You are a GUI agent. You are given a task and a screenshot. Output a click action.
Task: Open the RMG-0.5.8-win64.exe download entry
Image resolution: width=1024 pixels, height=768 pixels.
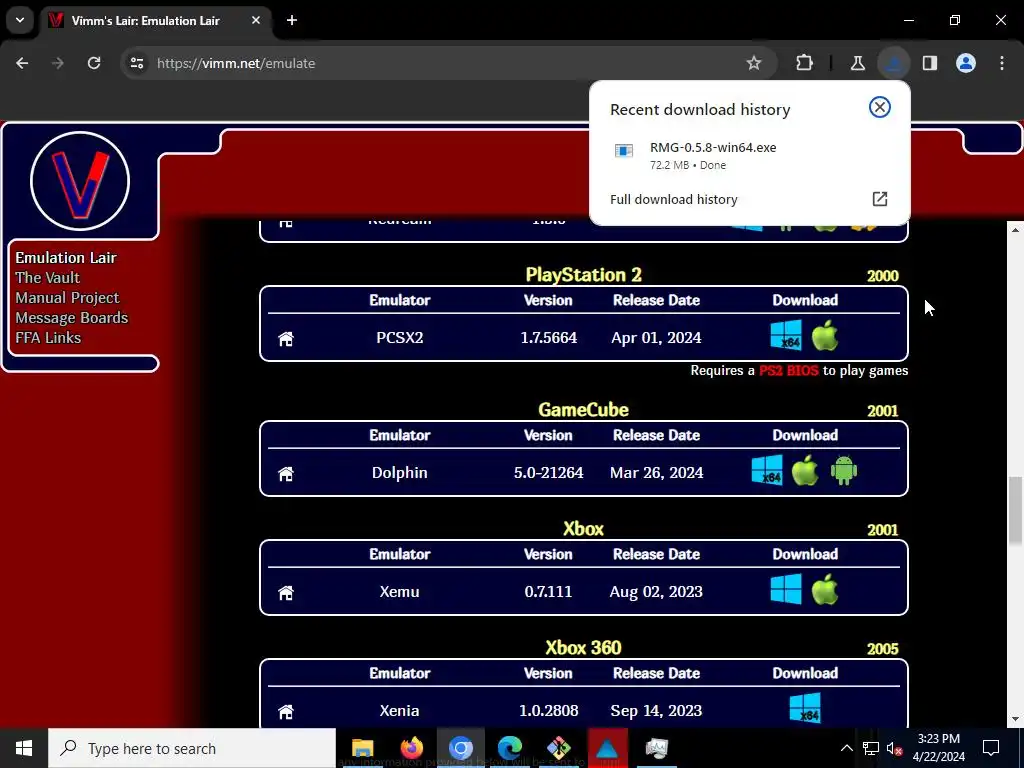[x=749, y=155]
